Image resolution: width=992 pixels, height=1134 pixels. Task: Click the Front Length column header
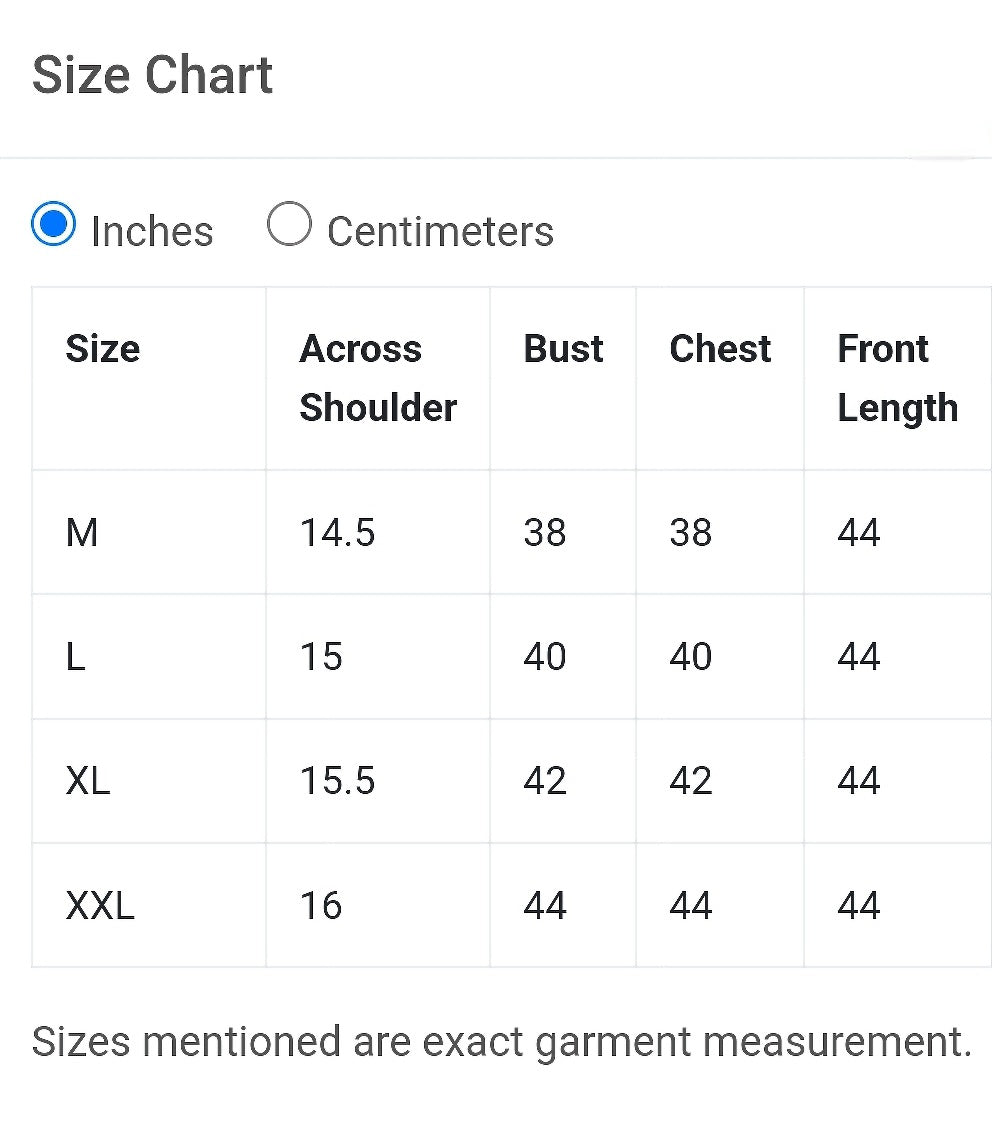point(897,378)
